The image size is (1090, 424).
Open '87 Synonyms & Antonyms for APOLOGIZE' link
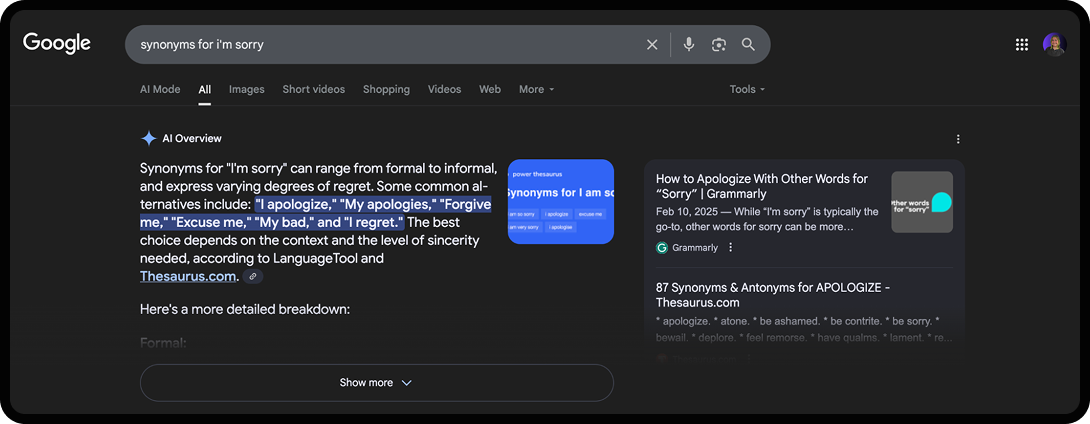(x=773, y=295)
